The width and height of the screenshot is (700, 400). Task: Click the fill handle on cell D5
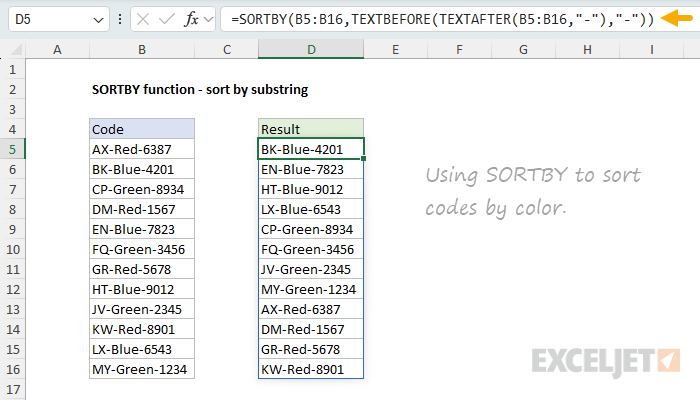(364, 158)
